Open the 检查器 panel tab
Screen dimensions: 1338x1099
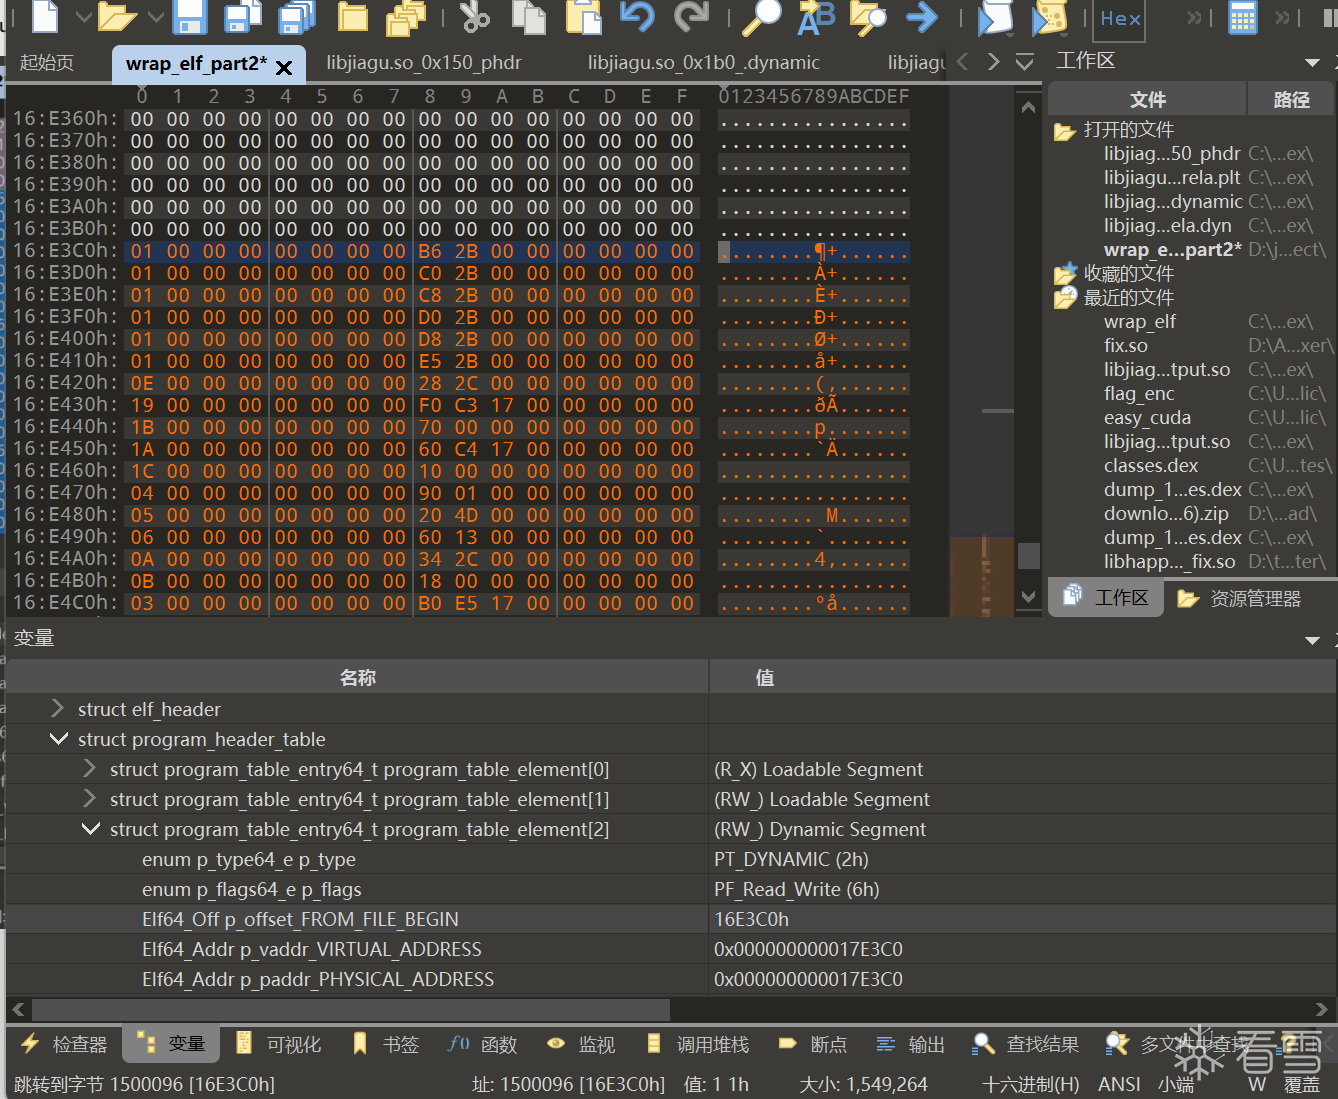(x=64, y=1044)
